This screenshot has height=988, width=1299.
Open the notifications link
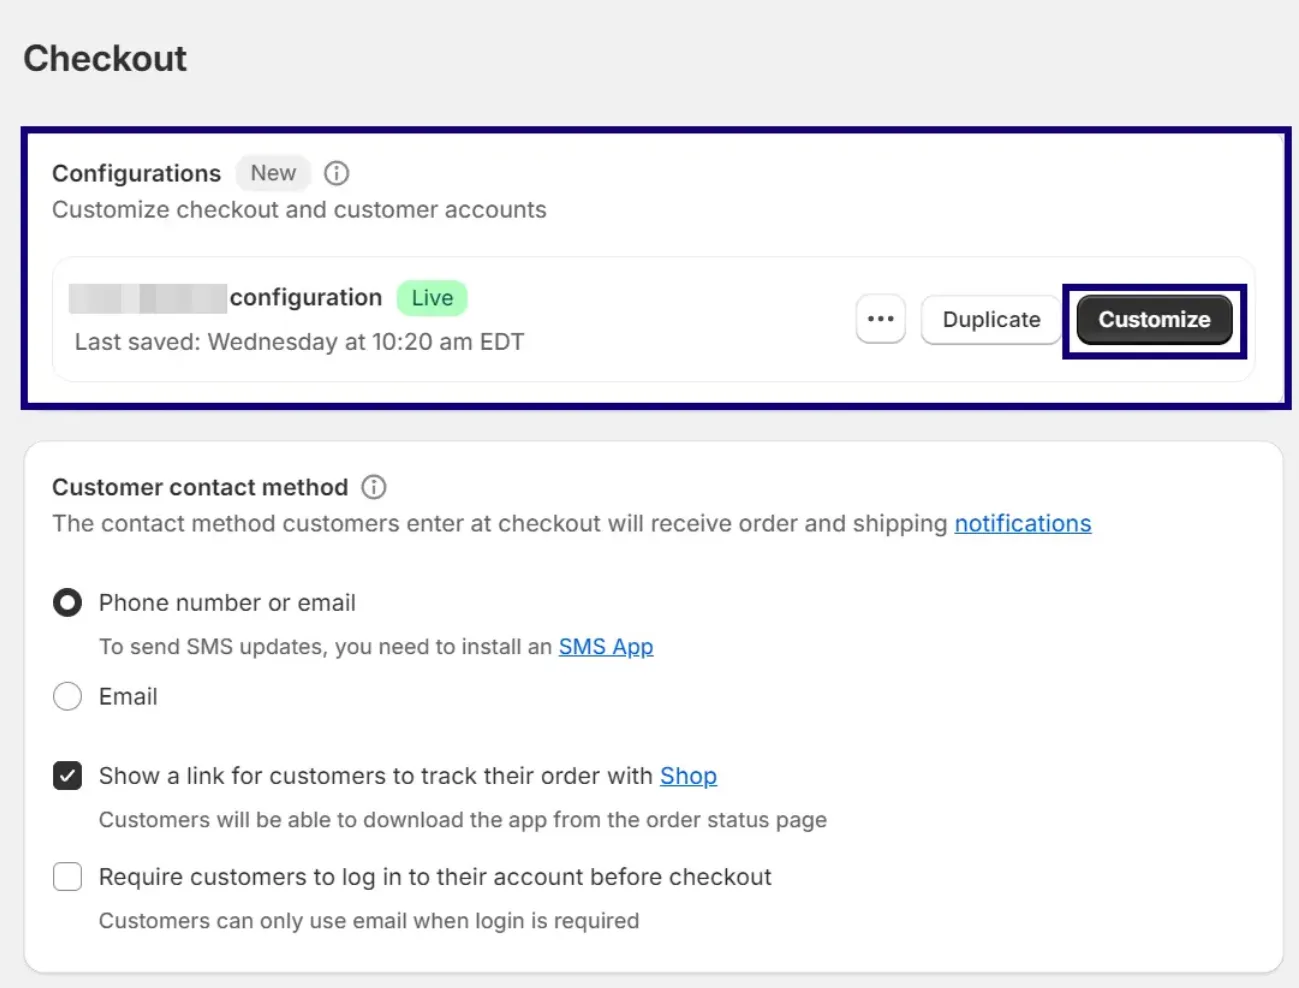[1023, 523]
